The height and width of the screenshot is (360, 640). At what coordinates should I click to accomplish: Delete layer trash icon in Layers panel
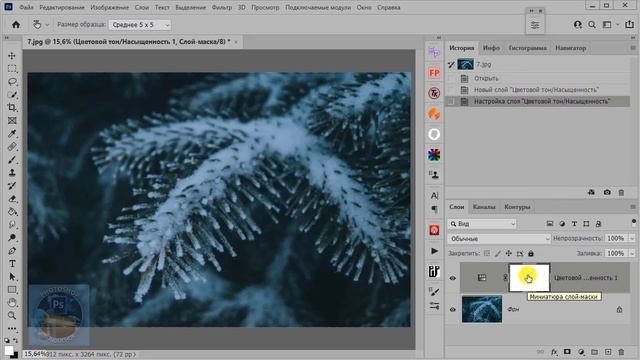click(621, 352)
